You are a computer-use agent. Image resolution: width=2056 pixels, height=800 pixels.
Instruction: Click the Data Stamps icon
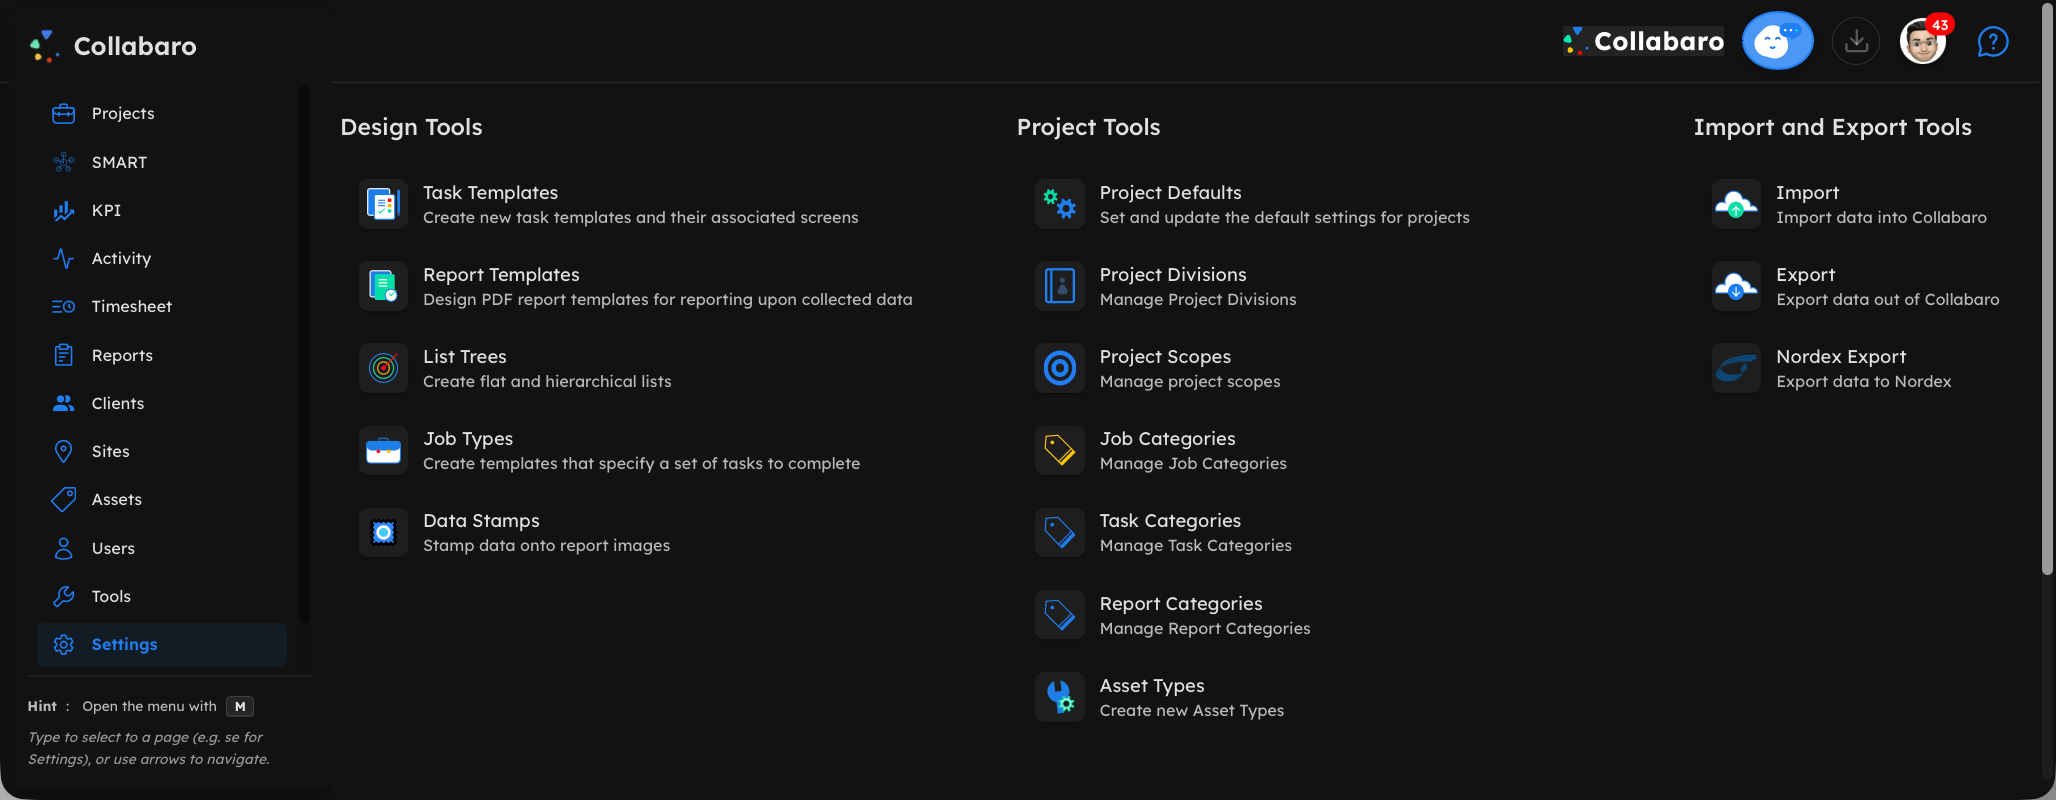click(x=383, y=532)
